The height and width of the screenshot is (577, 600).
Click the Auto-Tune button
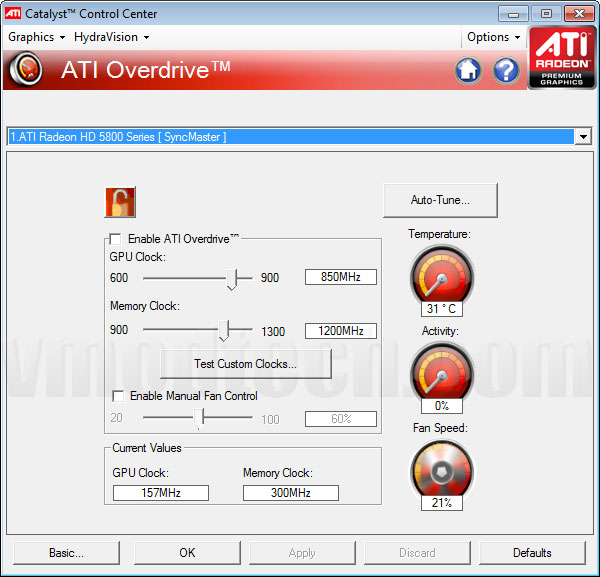click(440, 200)
